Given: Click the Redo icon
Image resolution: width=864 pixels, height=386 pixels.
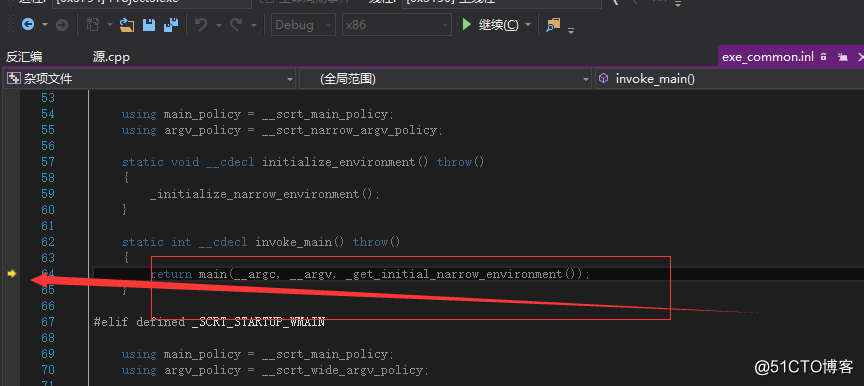Looking at the screenshot, I should (236, 25).
